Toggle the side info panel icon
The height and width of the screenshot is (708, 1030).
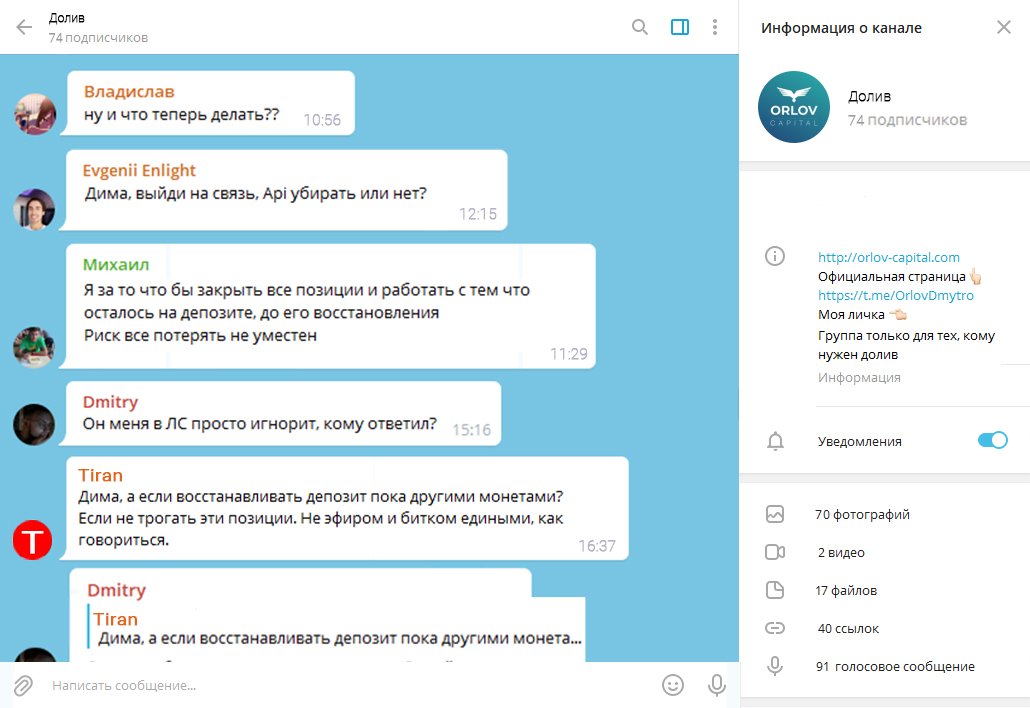tap(680, 27)
